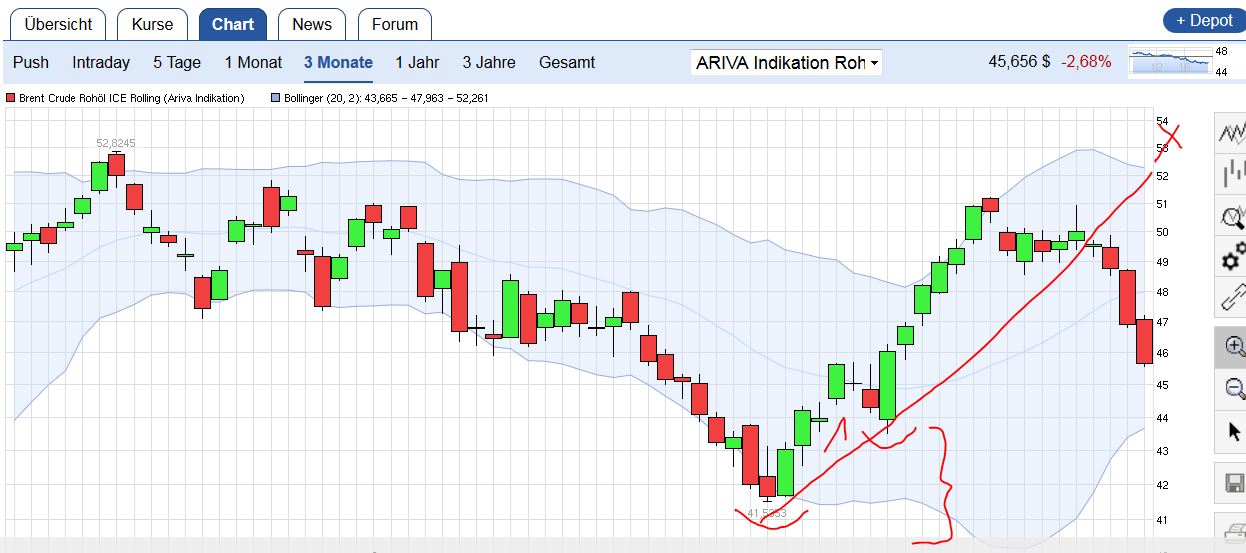Viewport: 1246px width, 553px height.
Task: Show the 1 Jahr time range
Action: pyautogui.click(x=417, y=62)
